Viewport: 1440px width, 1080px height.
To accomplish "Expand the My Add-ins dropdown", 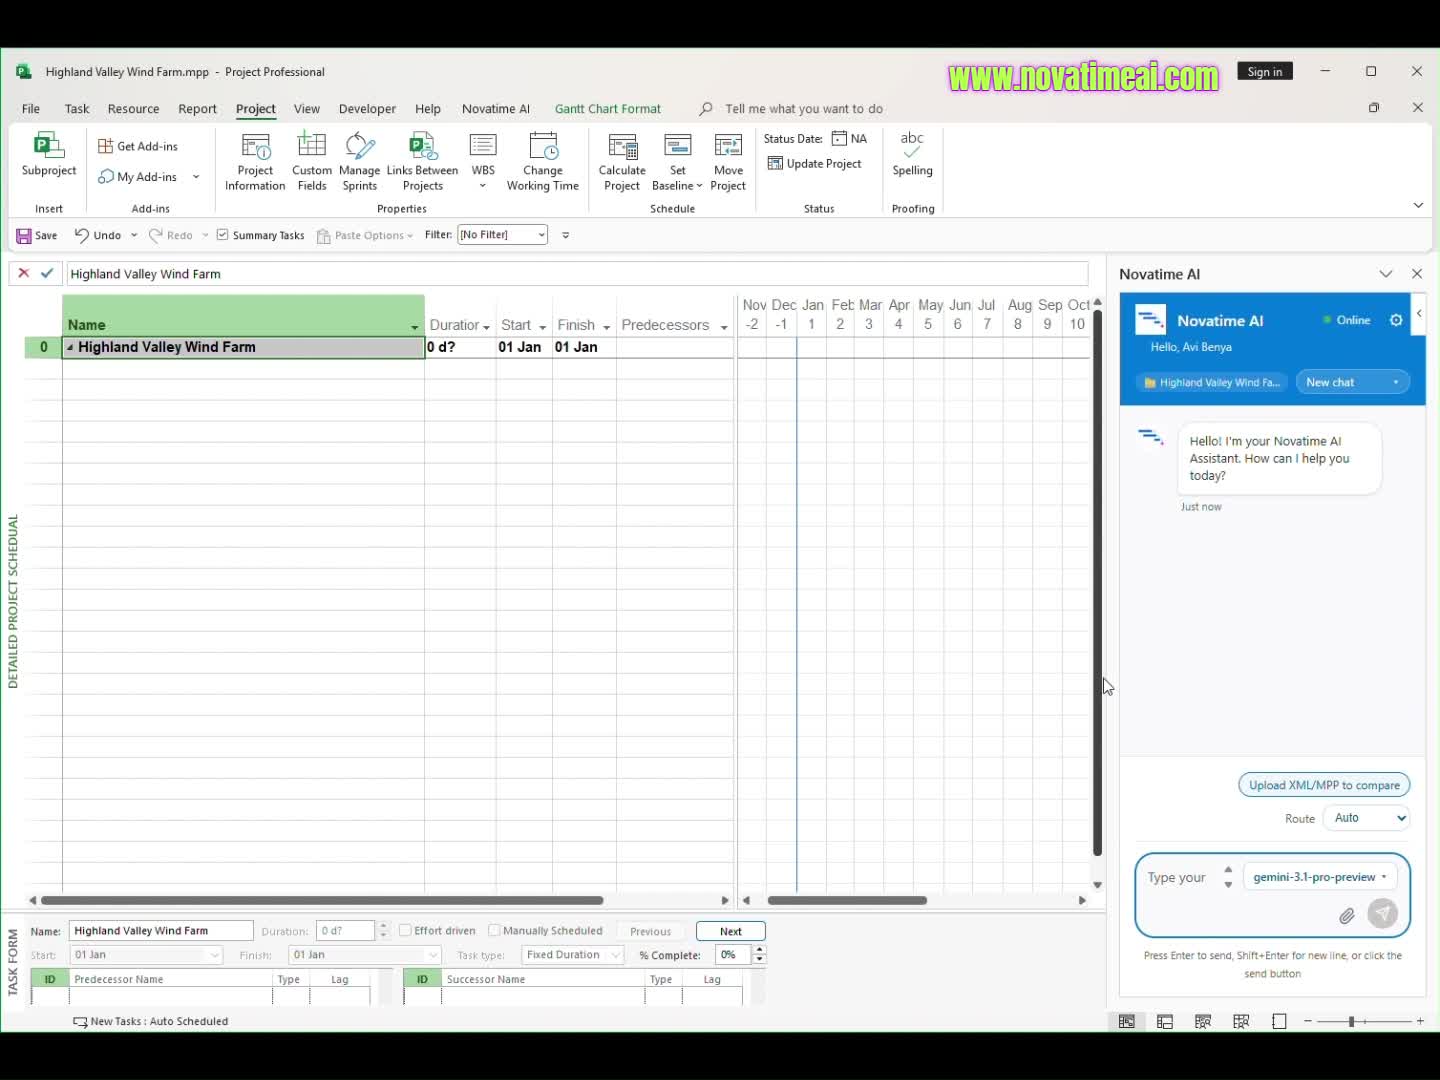I will 196,177.
